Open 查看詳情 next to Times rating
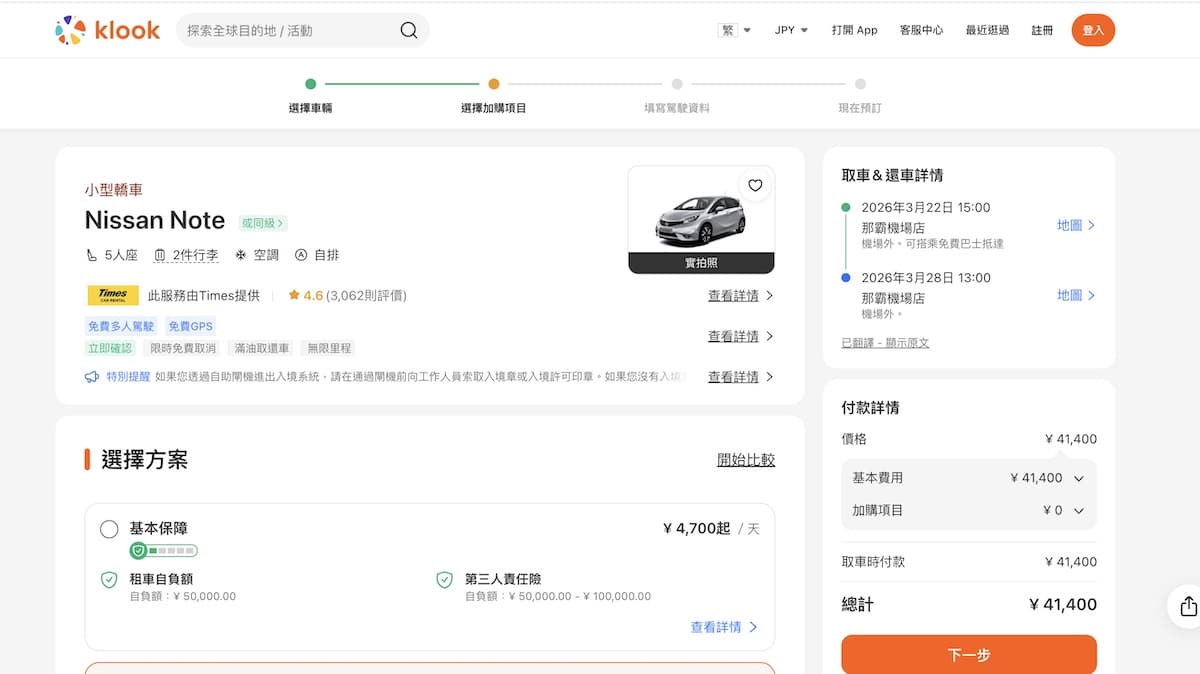1200x674 pixels. pyautogui.click(x=741, y=295)
